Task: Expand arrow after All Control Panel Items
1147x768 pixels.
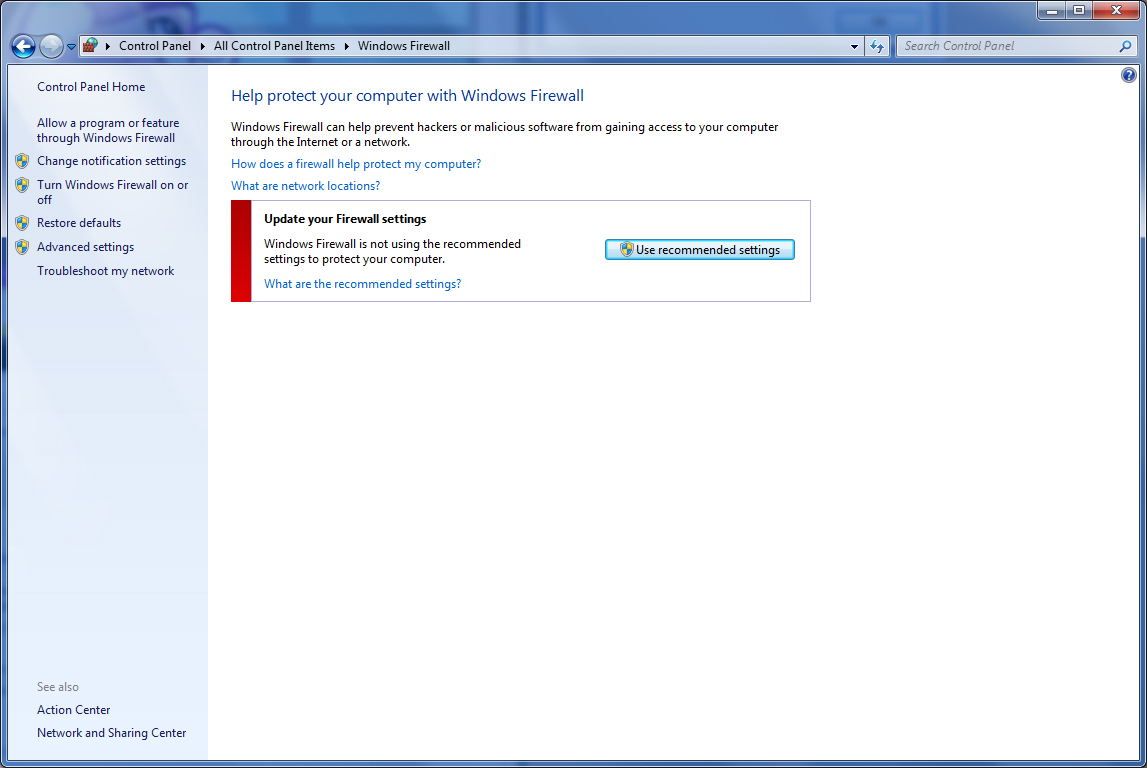Action: pos(347,46)
